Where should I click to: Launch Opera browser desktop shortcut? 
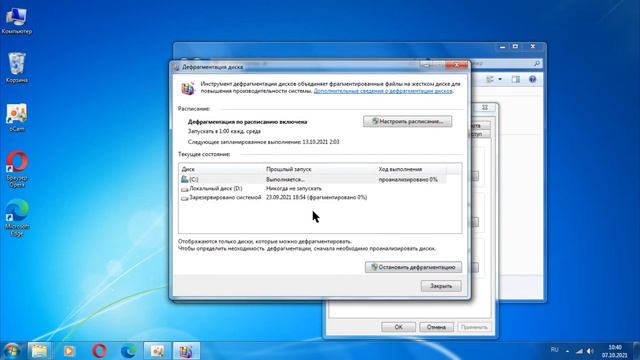click(x=17, y=169)
